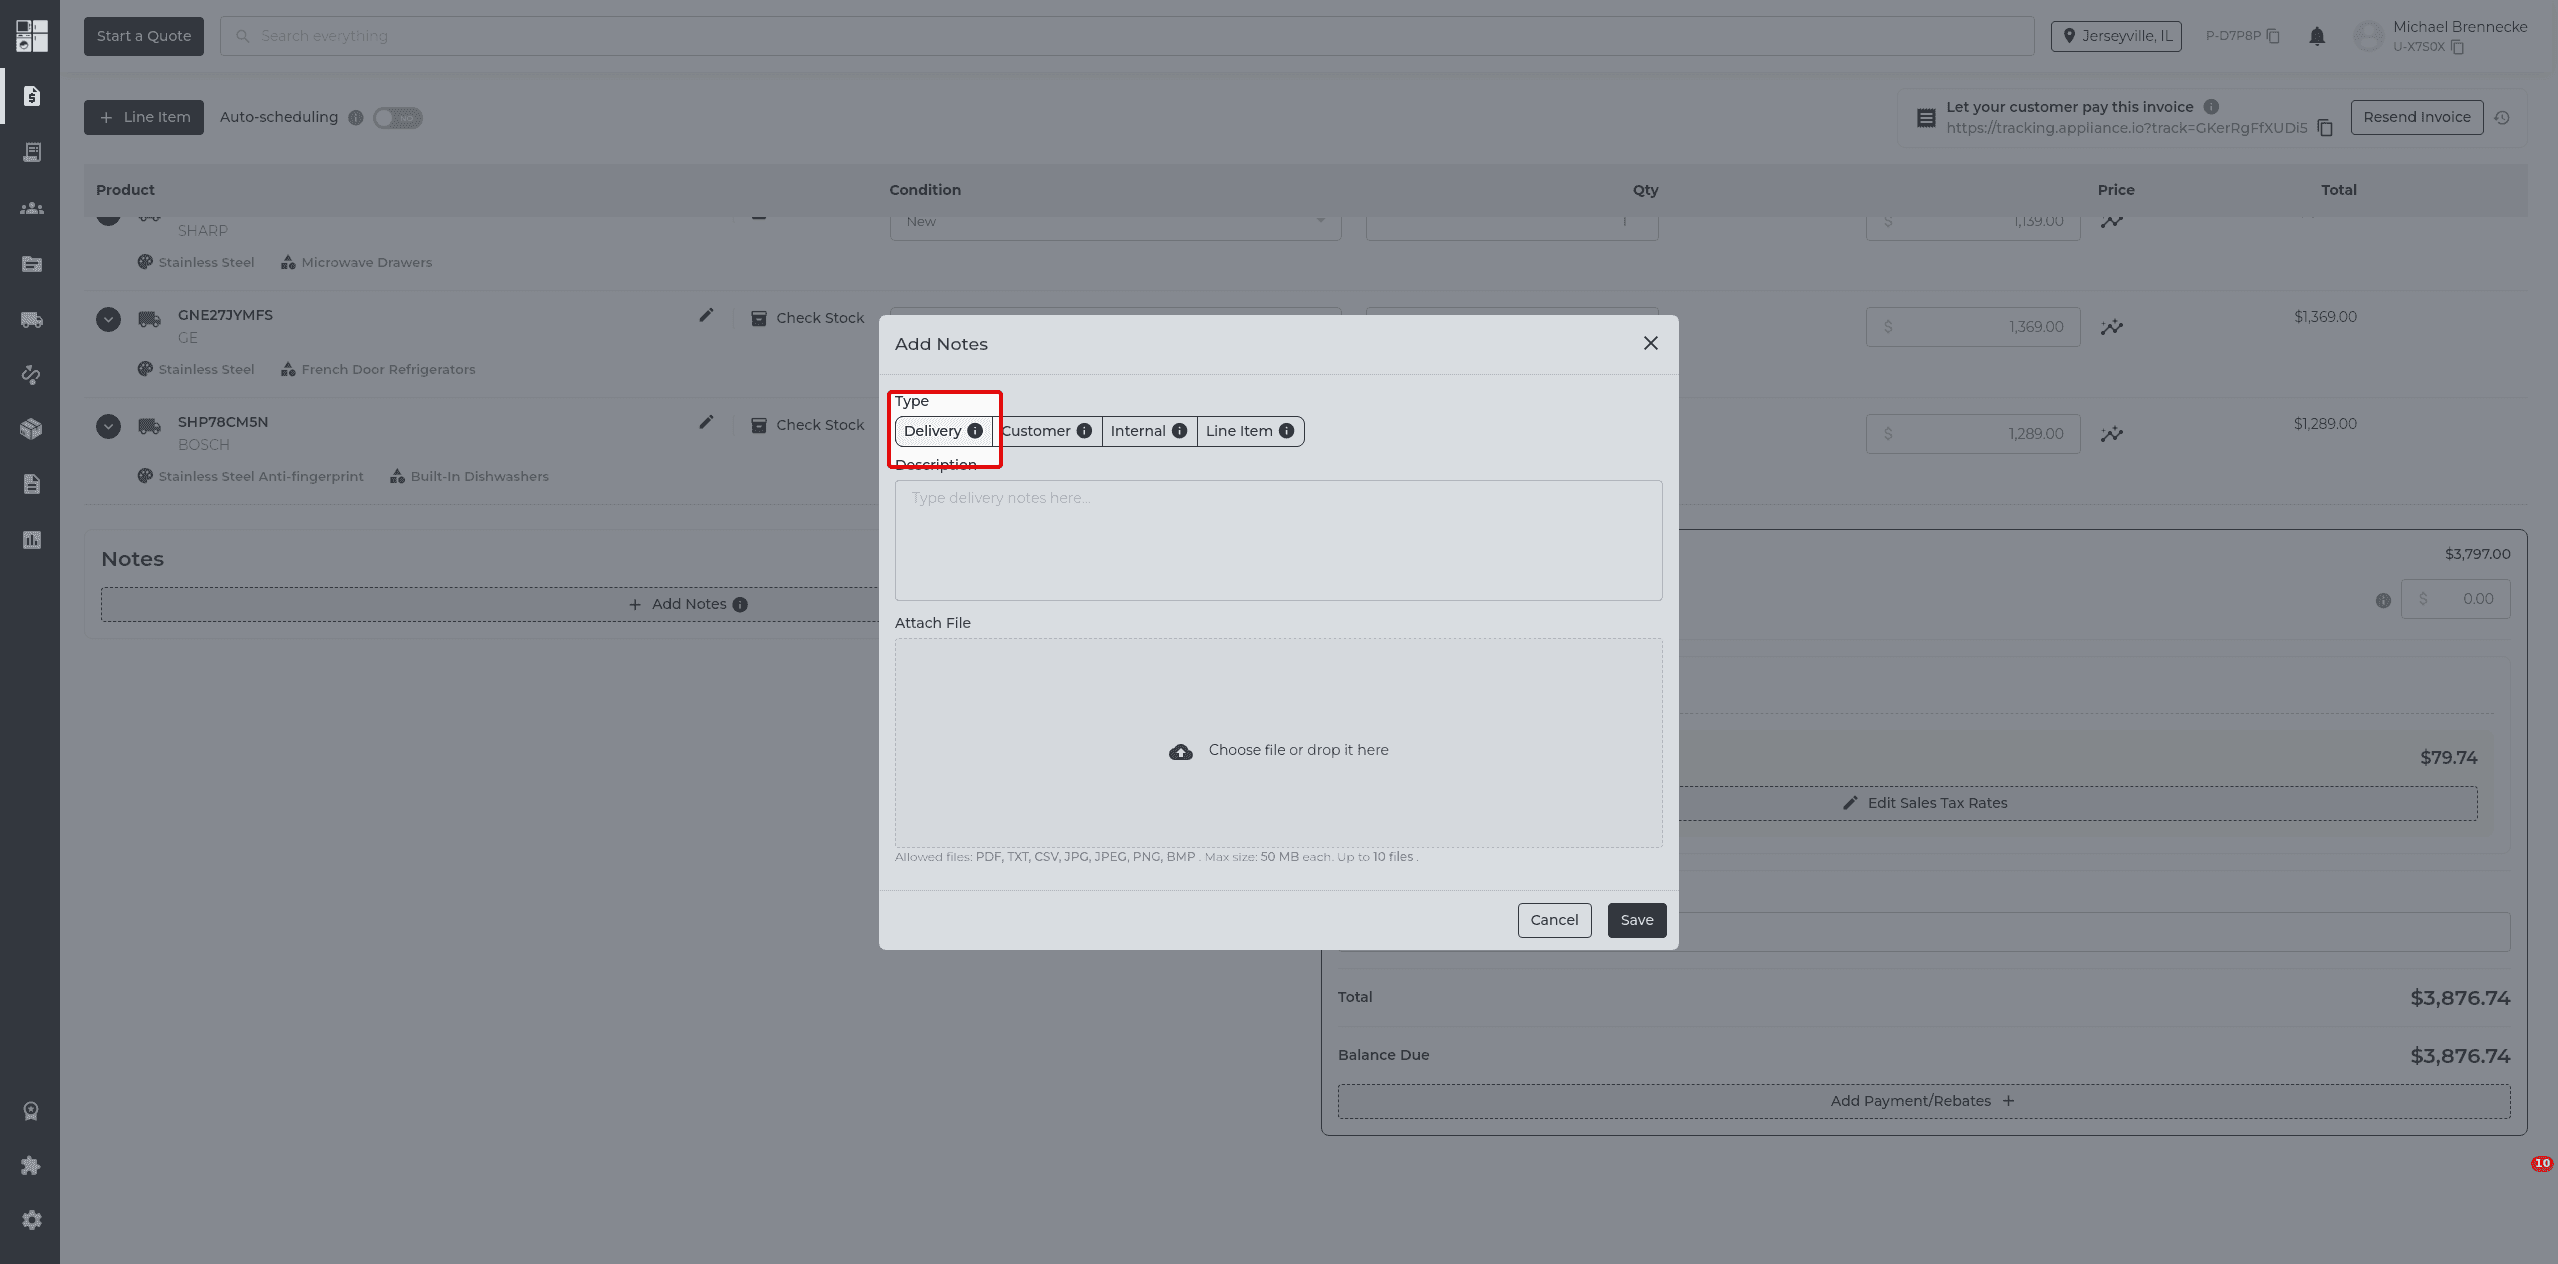Open the red 10 notification badge
This screenshot has width=2558, height=1264.
(2541, 1163)
